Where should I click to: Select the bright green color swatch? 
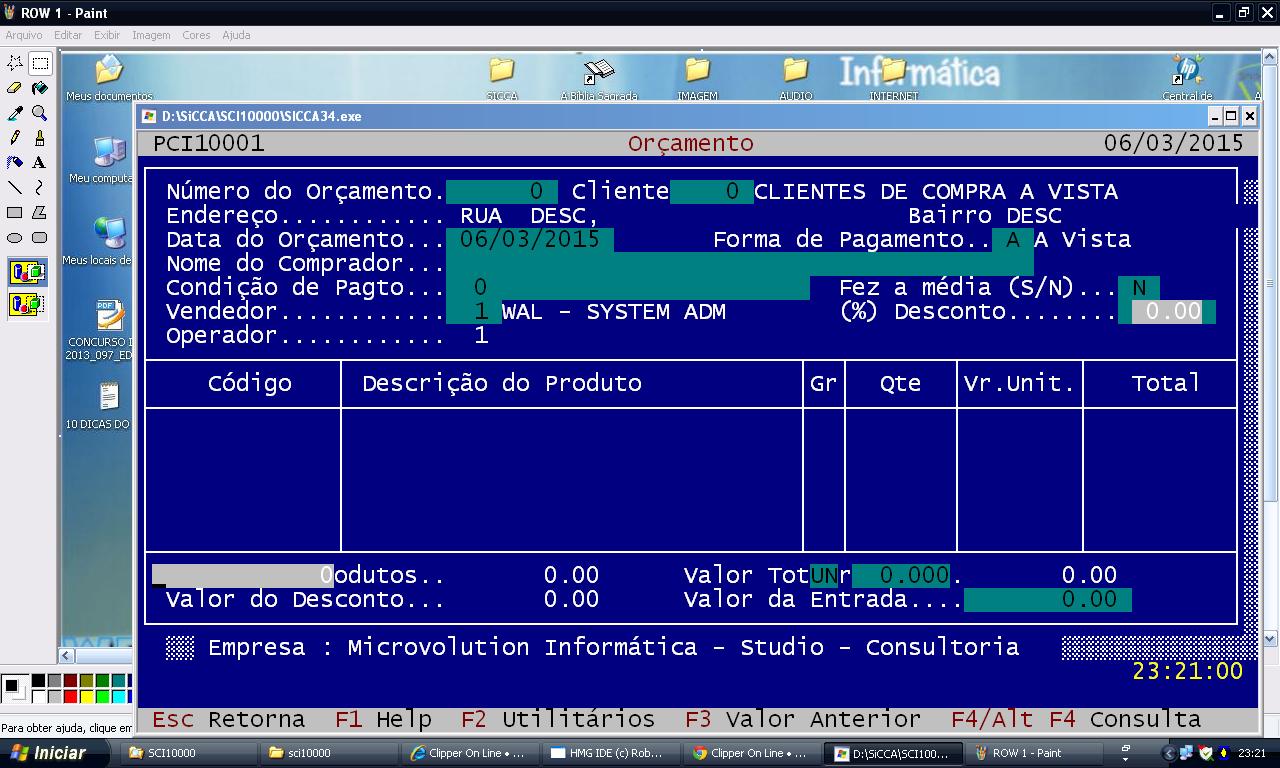pyautogui.click(x=102, y=697)
